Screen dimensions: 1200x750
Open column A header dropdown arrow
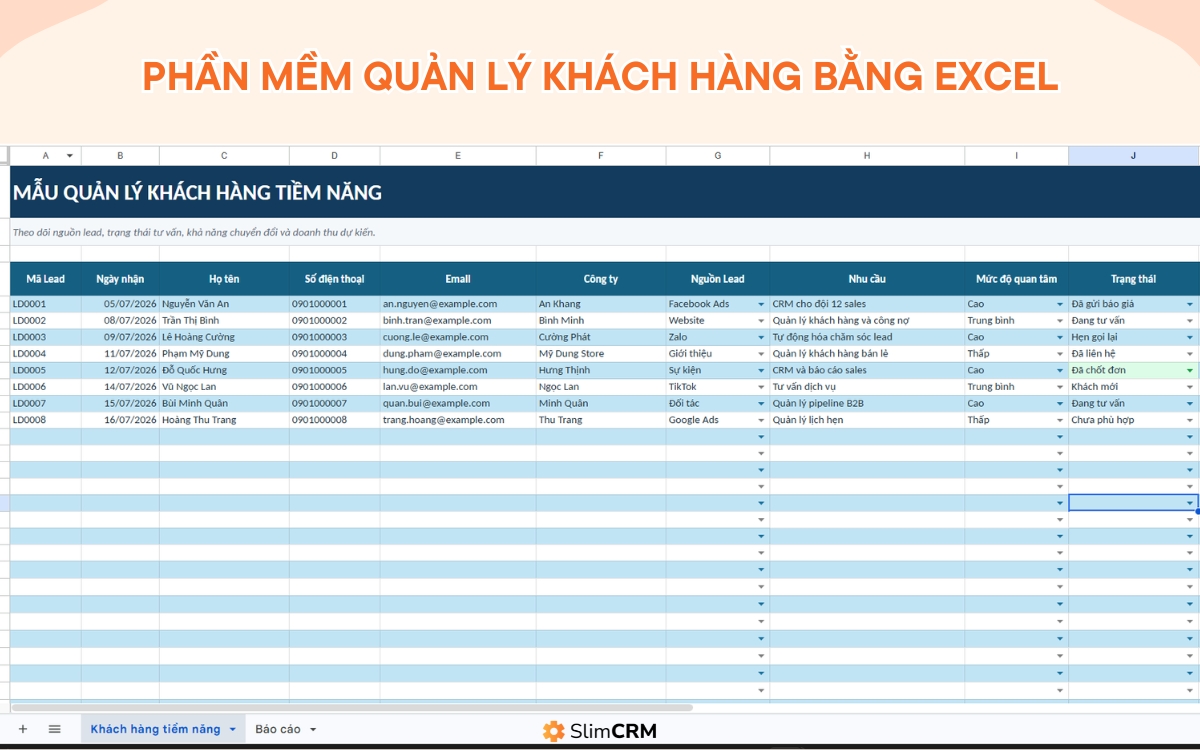coord(69,156)
